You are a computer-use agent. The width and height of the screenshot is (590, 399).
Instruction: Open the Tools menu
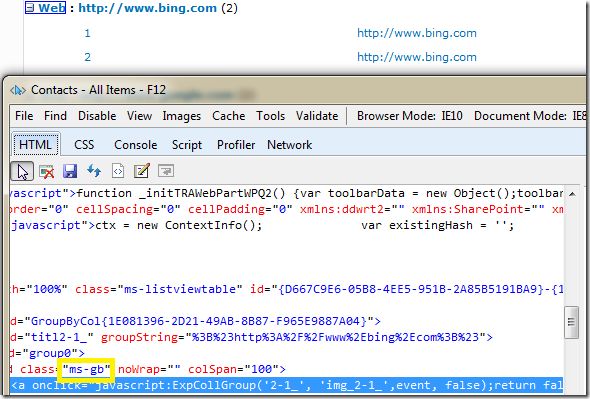pyautogui.click(x=271, y=116)
